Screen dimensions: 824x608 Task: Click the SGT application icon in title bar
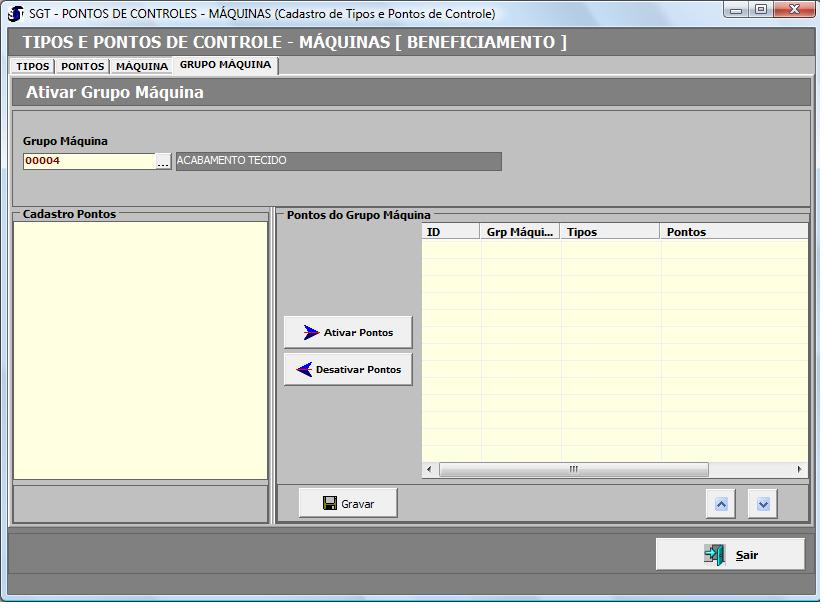15,14
